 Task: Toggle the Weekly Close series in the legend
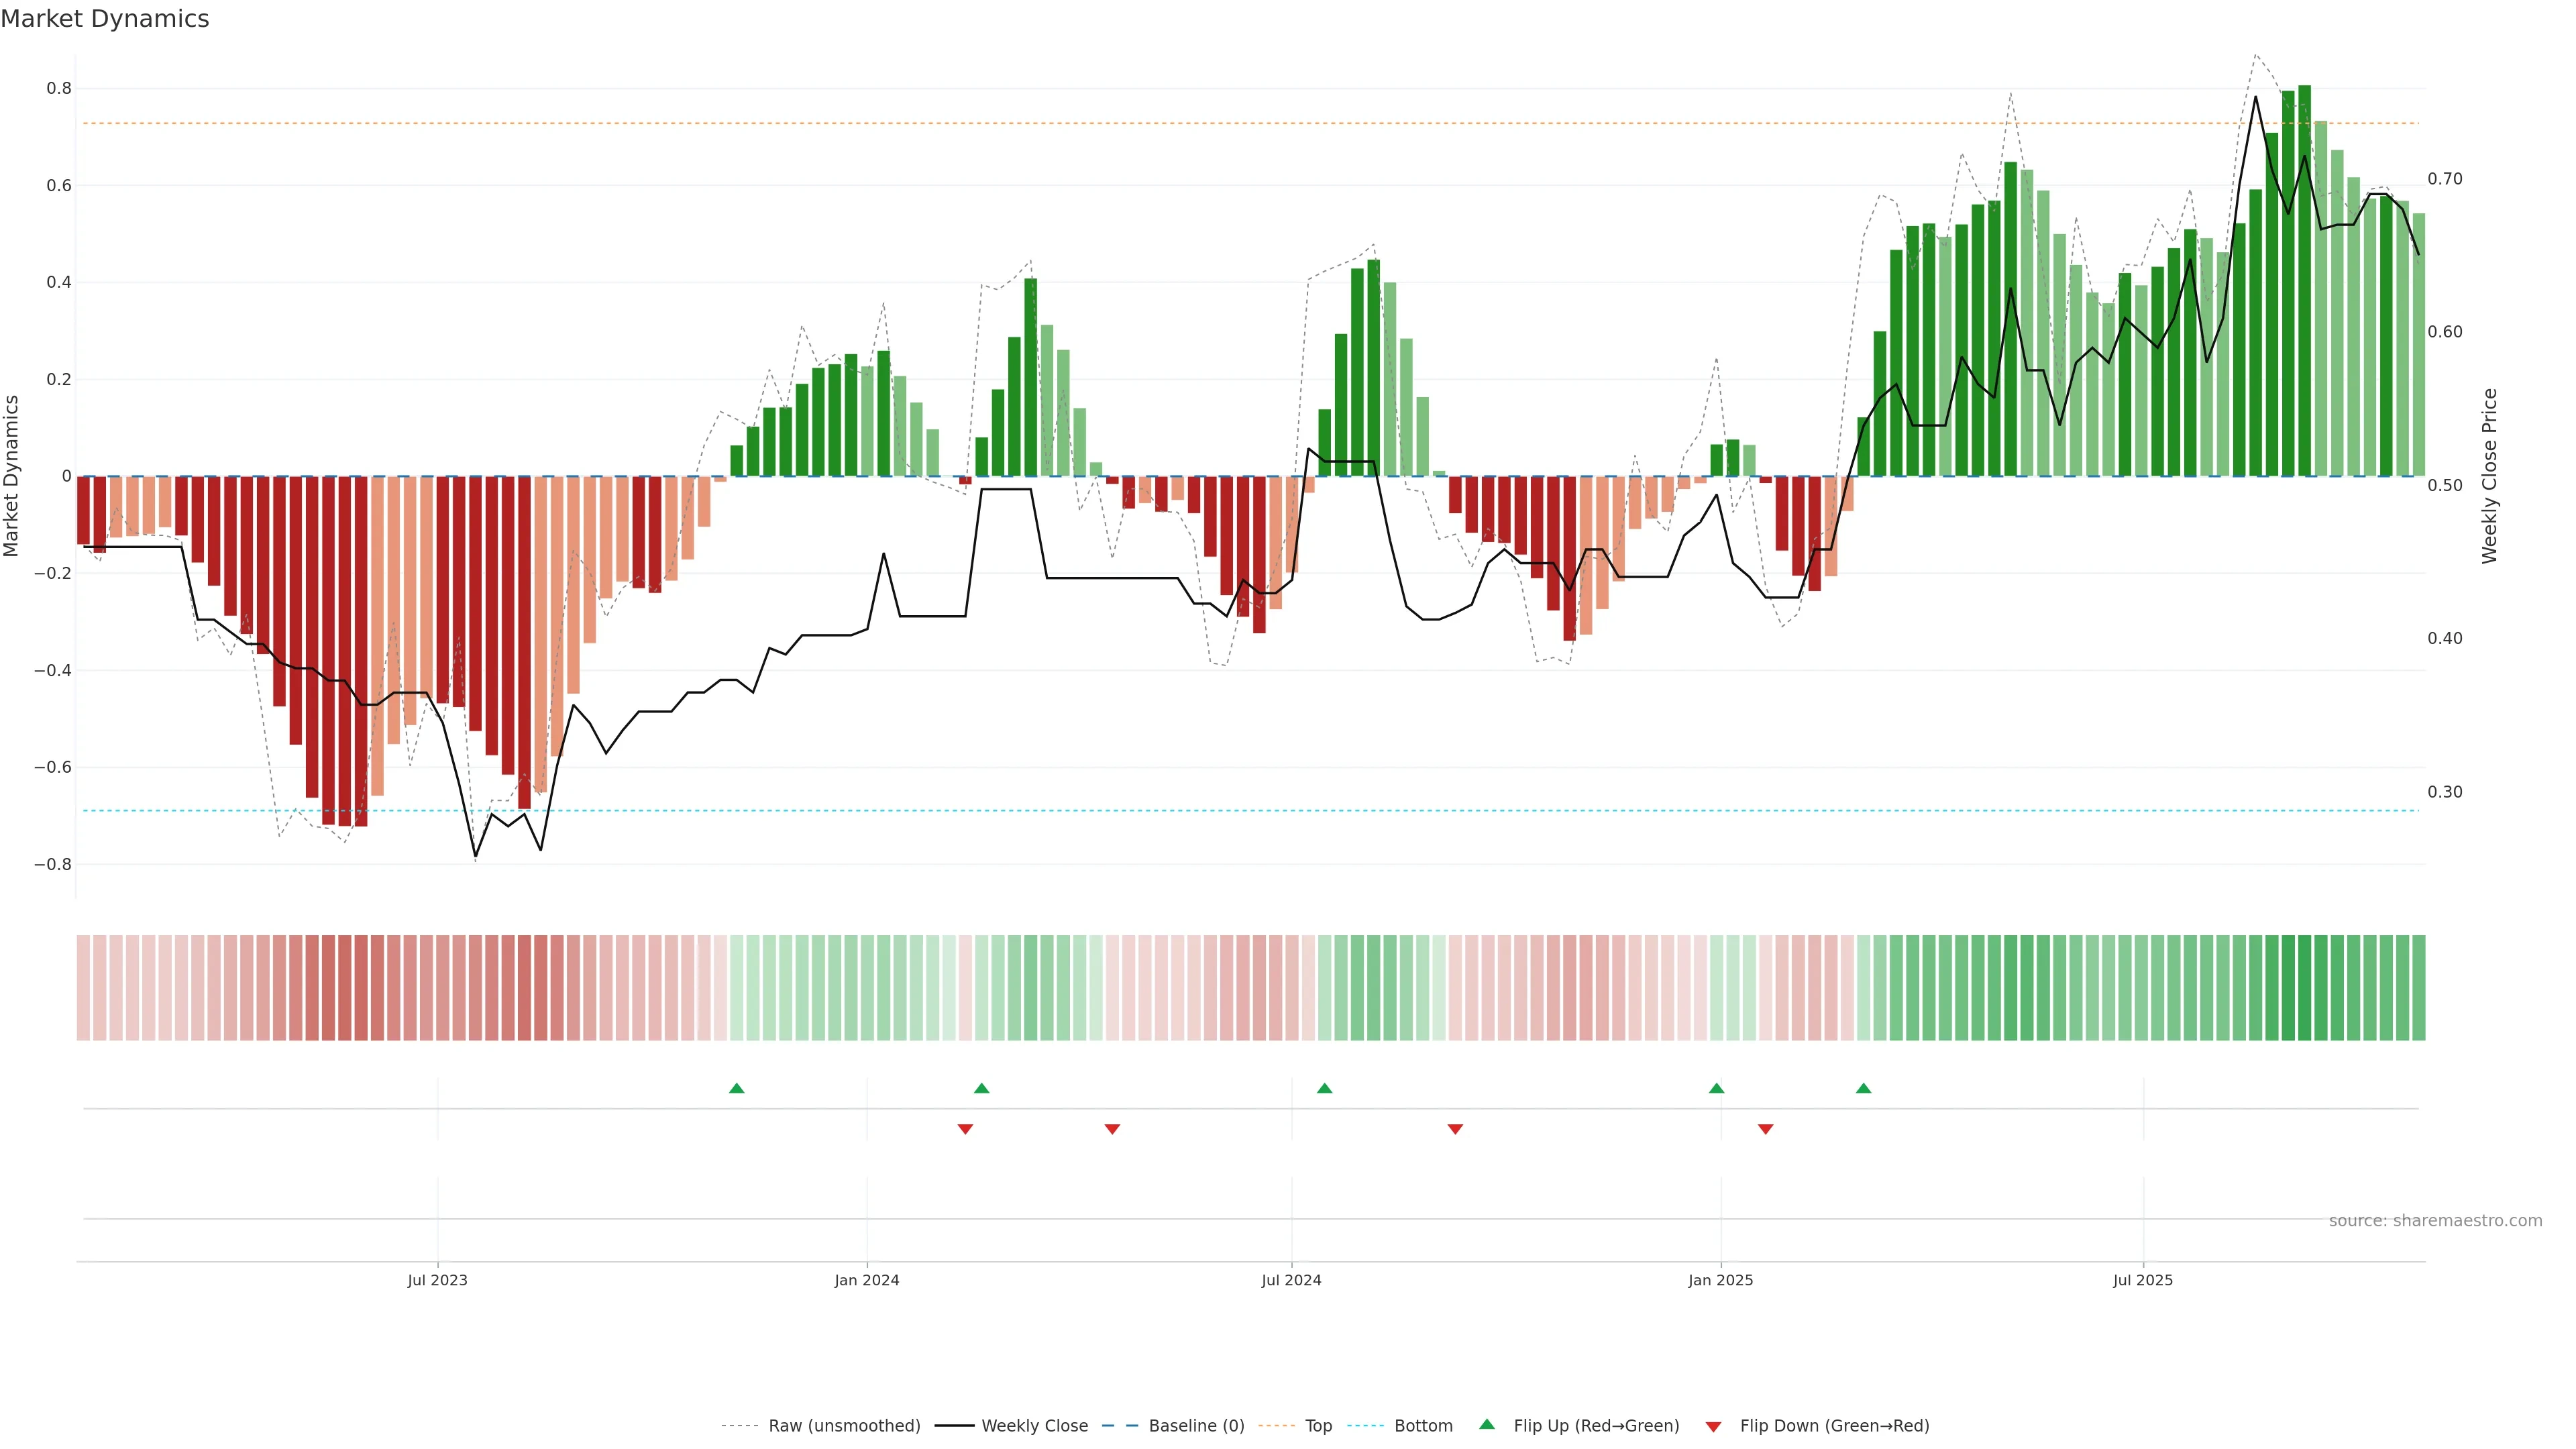[1034, 1426]
